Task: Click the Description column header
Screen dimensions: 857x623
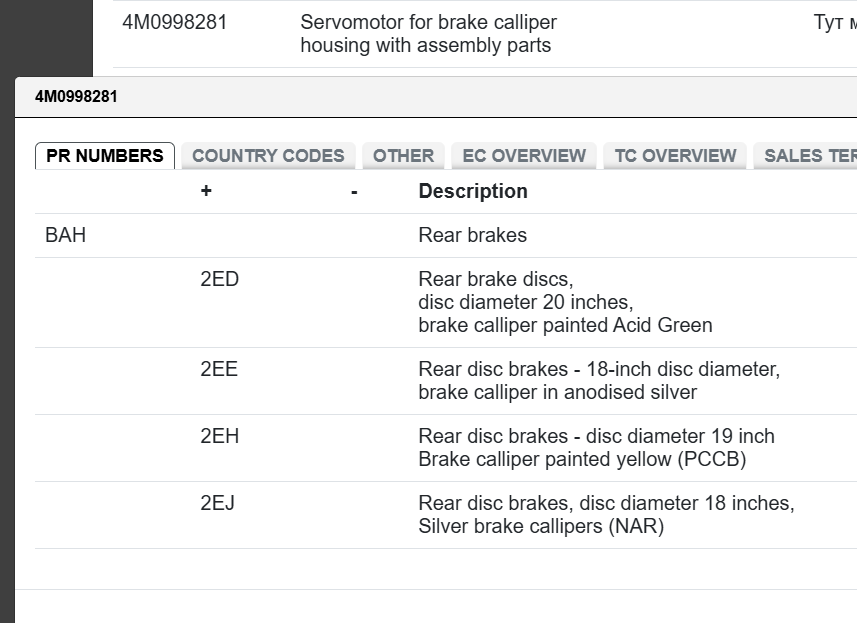Action: click(473, 191)
